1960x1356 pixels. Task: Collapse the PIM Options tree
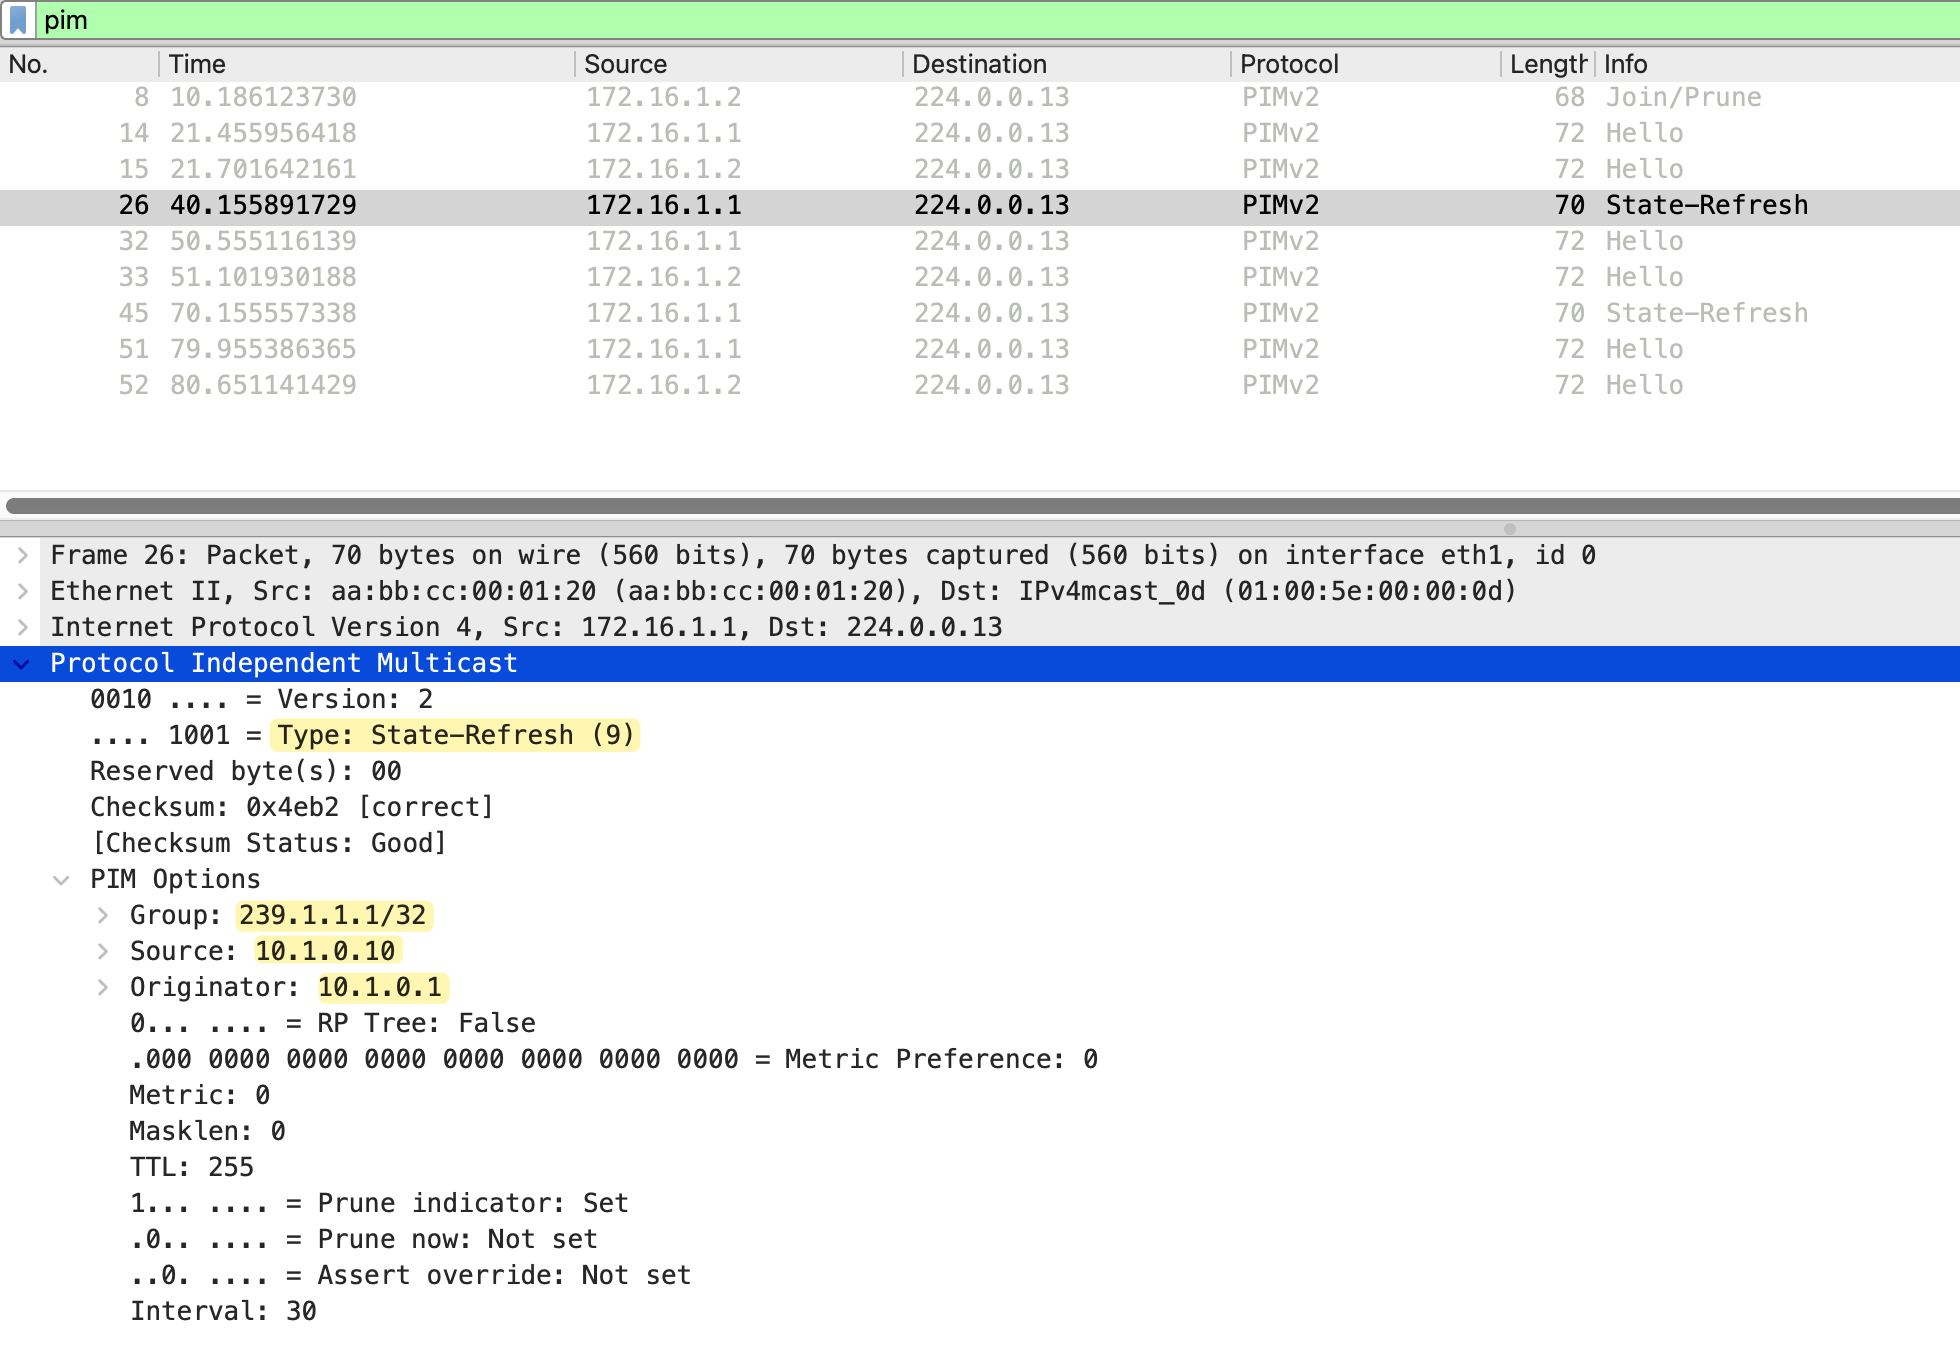[61, 880]
